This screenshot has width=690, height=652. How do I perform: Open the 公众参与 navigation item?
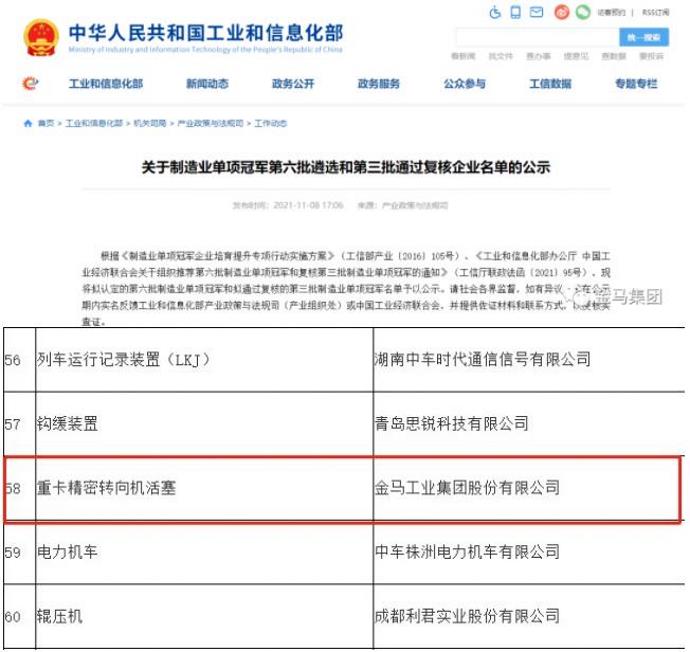[465, 84]
